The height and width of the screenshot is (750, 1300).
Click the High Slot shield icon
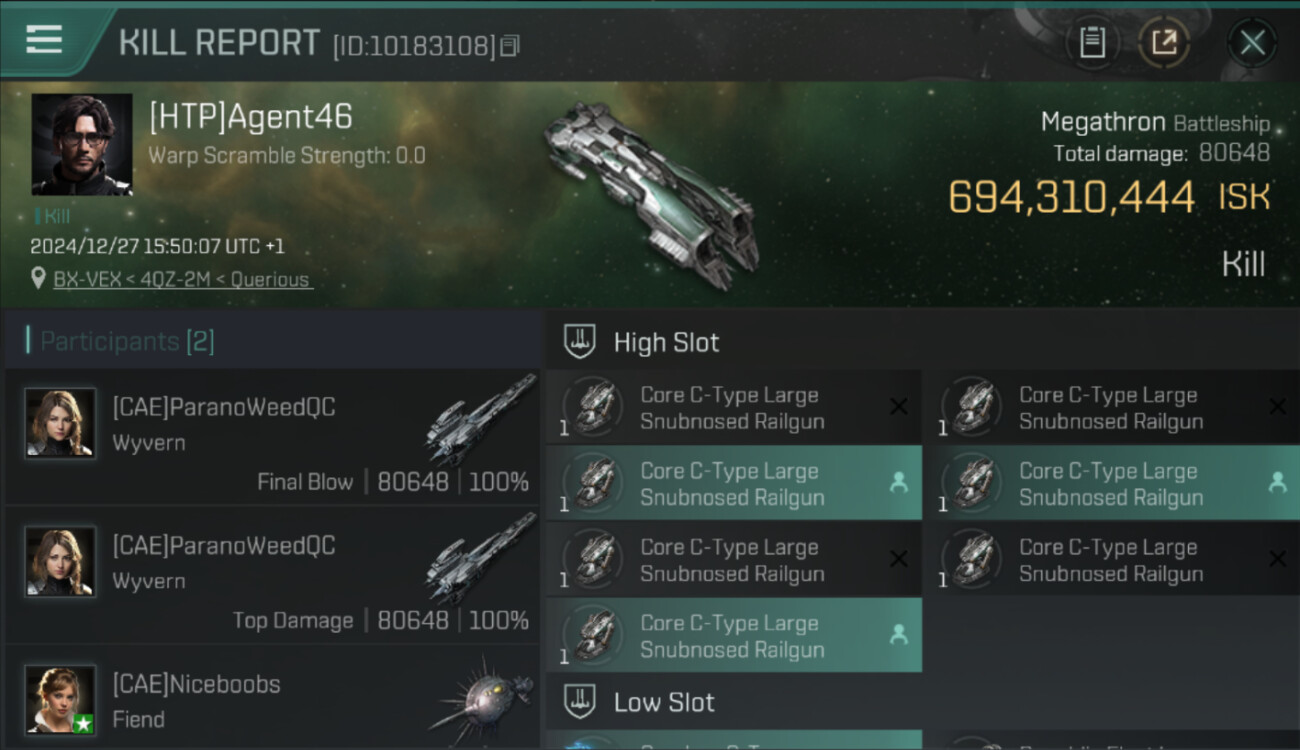click(x=580, y=341)
